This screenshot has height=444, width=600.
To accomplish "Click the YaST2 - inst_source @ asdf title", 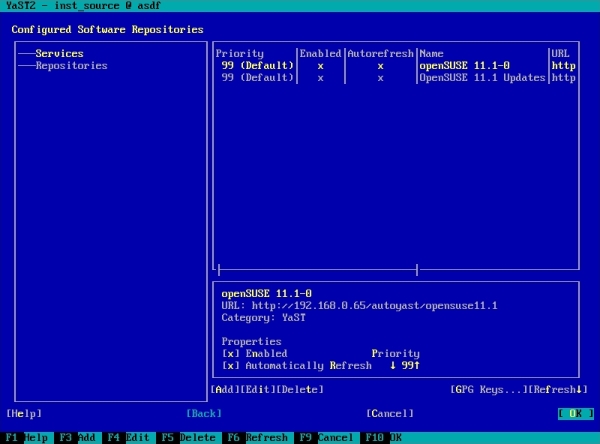I will tap(83, 6).
